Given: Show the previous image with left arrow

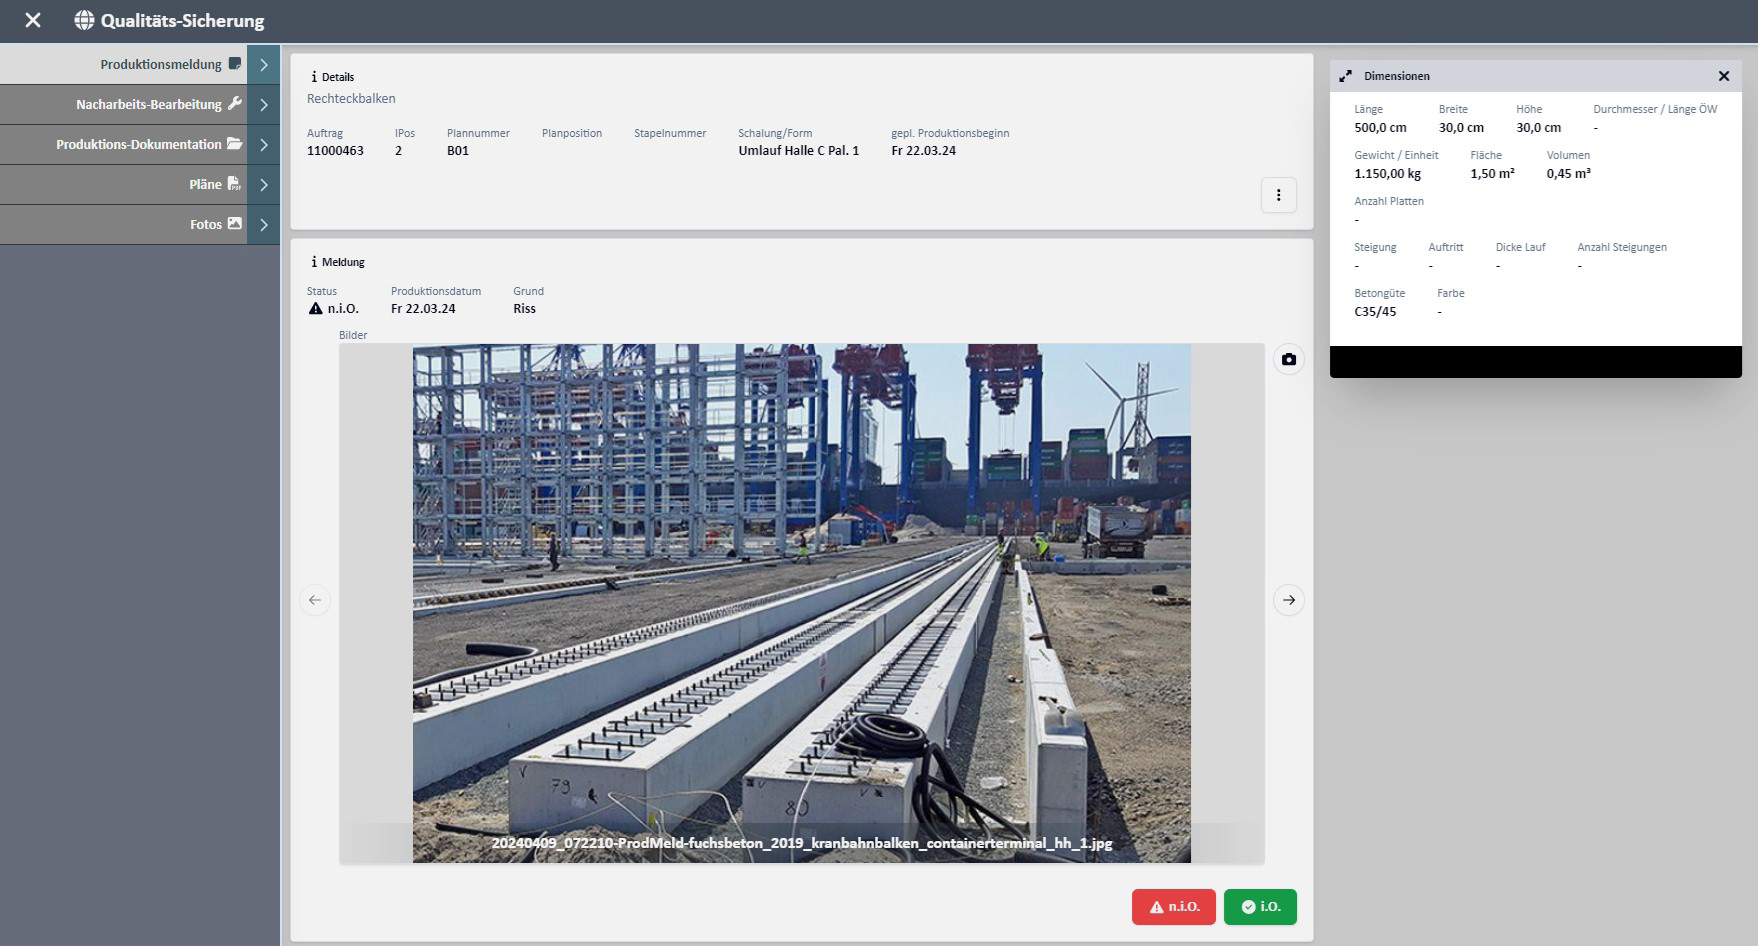Looking at the screenshot, I should point(315,600).
